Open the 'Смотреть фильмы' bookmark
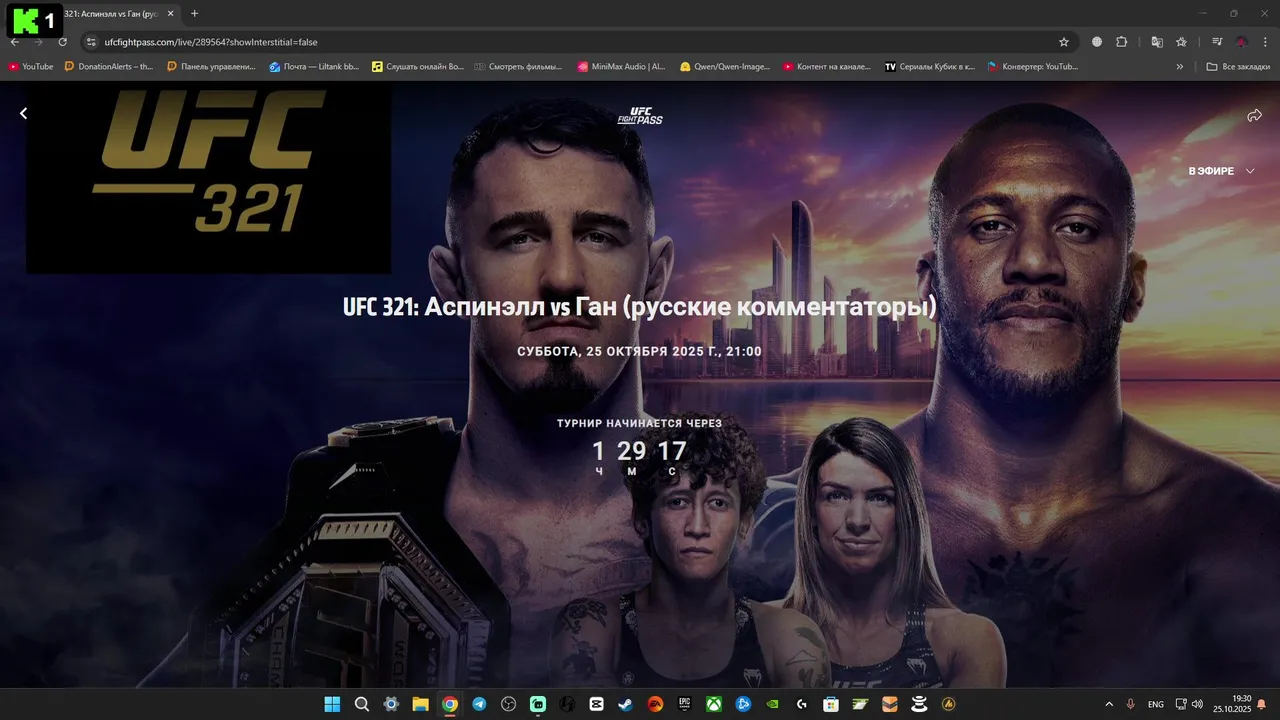The height and width of the screenshot is (720, 1280). click(x=520, y=67)
